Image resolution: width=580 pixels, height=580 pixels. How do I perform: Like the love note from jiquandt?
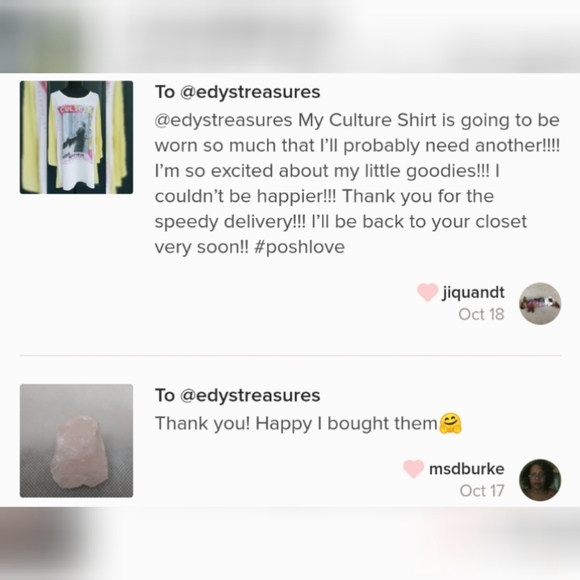[x=428, y=292]
